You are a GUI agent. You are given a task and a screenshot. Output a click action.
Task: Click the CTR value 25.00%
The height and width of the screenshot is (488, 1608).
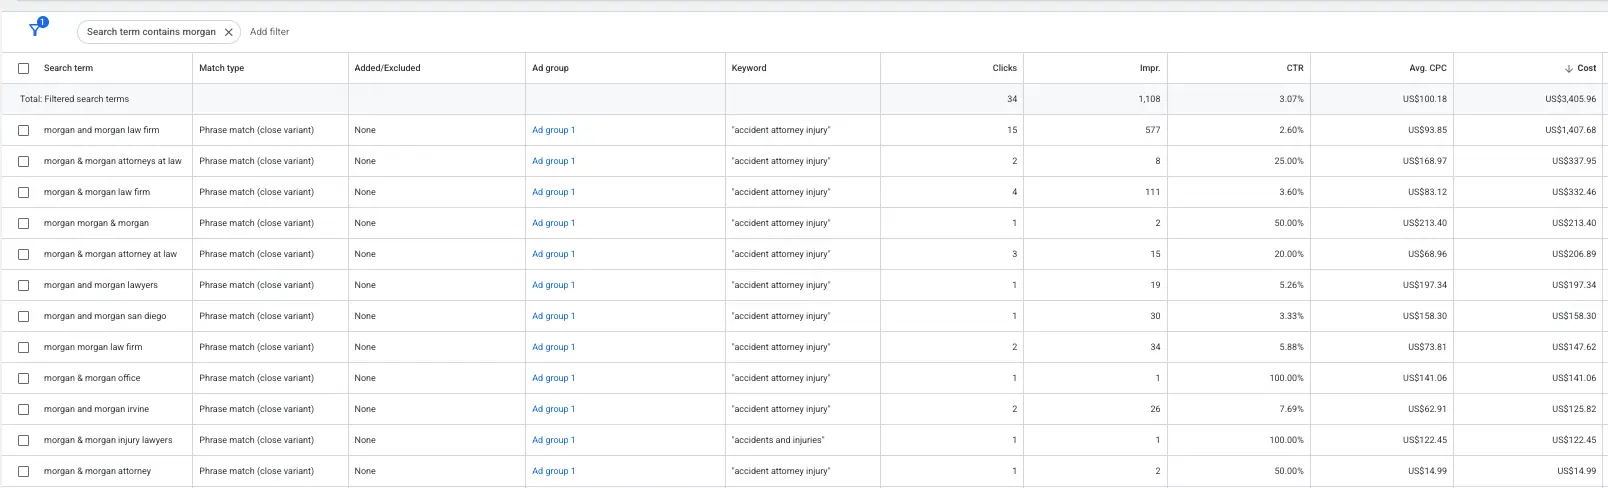[1289, 161]
